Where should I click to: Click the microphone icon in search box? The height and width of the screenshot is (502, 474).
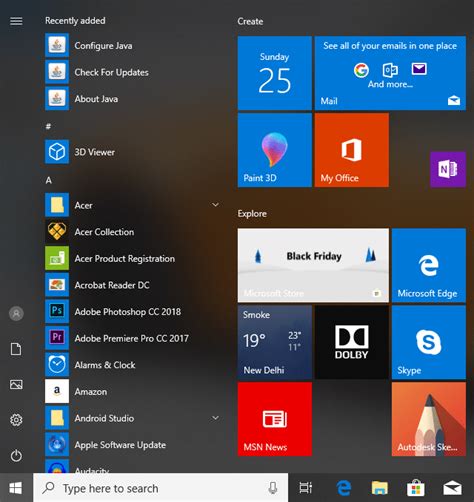(273, 488)
